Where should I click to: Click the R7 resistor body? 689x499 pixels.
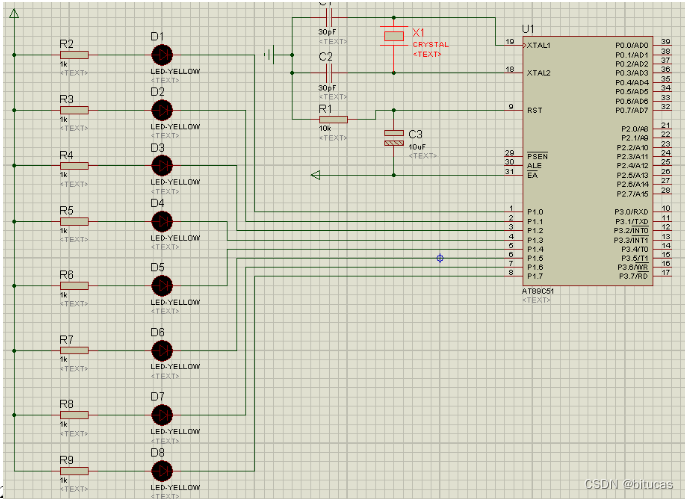(x=74, y=351)
